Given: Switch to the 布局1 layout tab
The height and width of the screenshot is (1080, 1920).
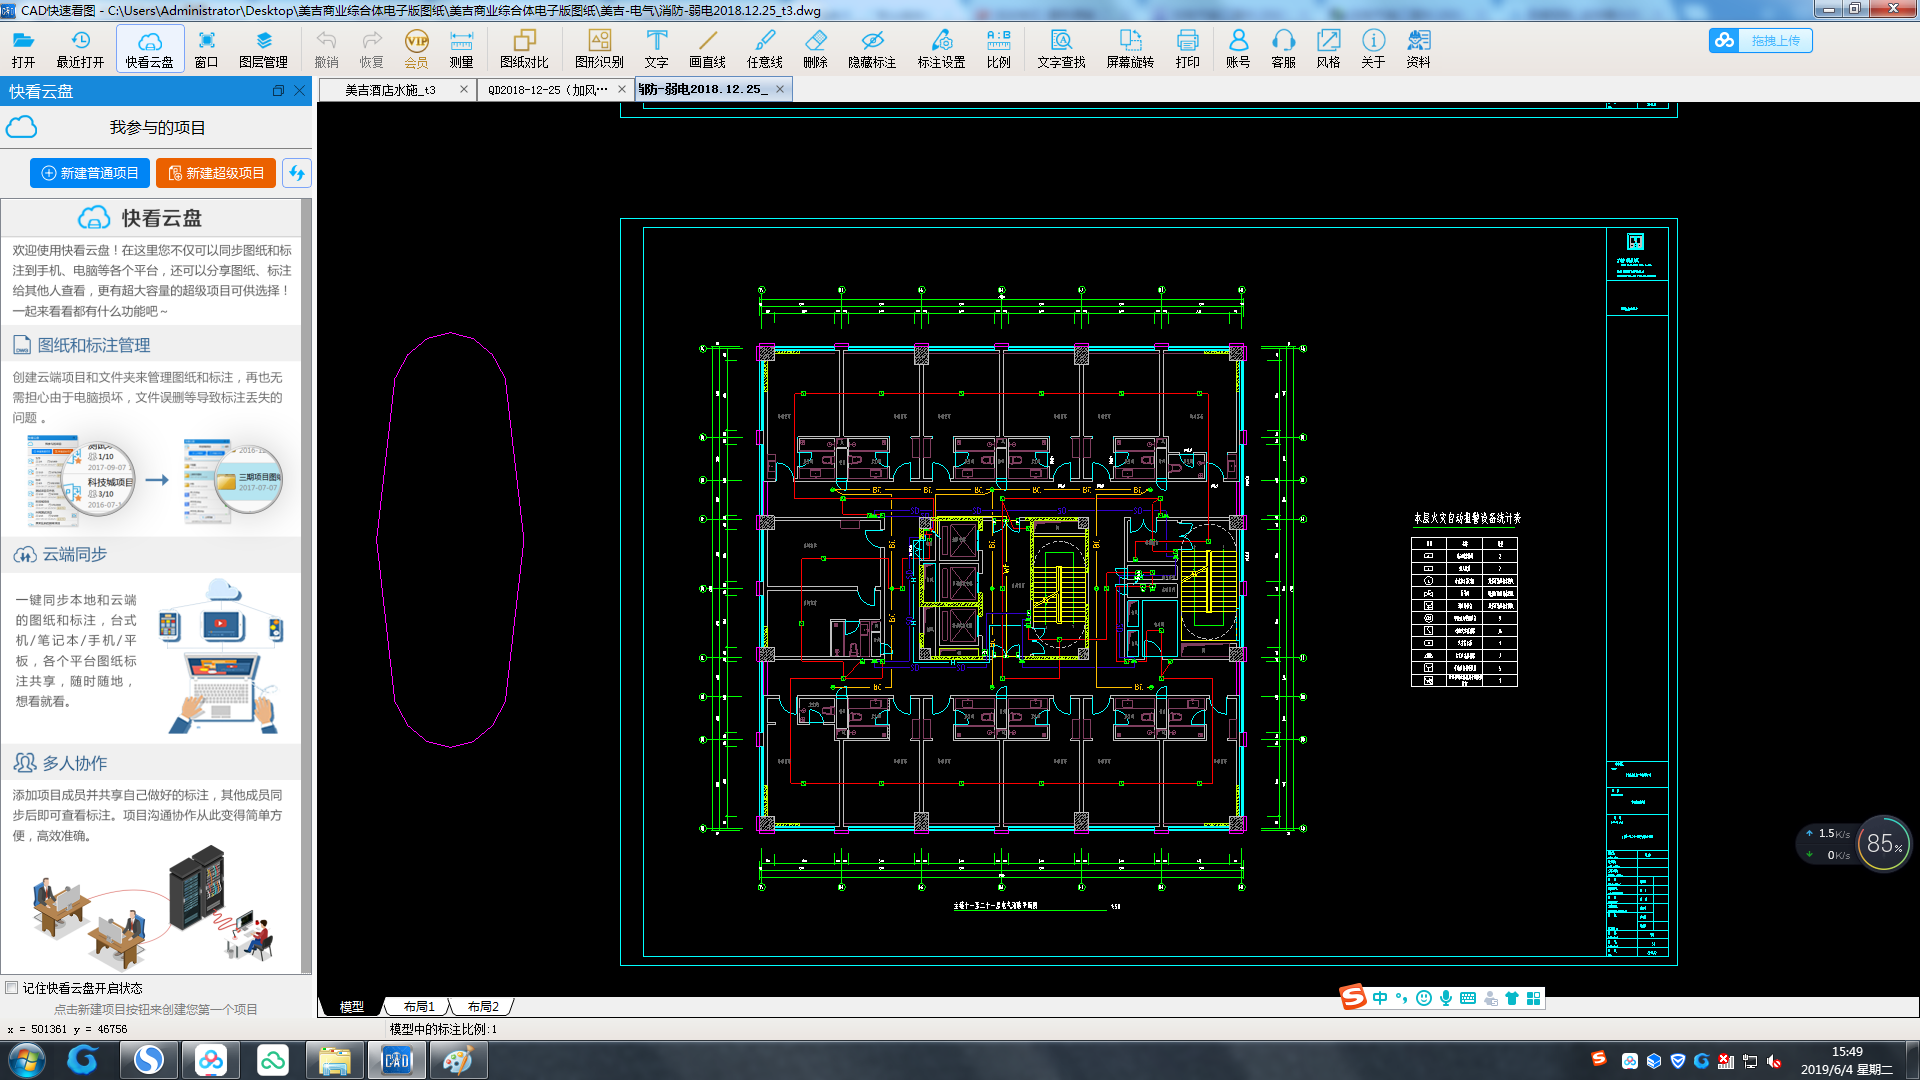Looking at the screenshot, I should 419,1007.
